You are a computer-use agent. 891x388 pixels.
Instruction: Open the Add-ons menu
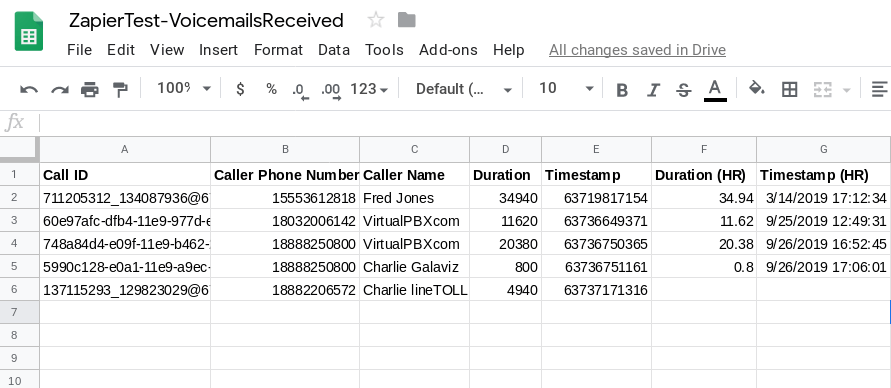pyautogui.click(x=448, y=50)
